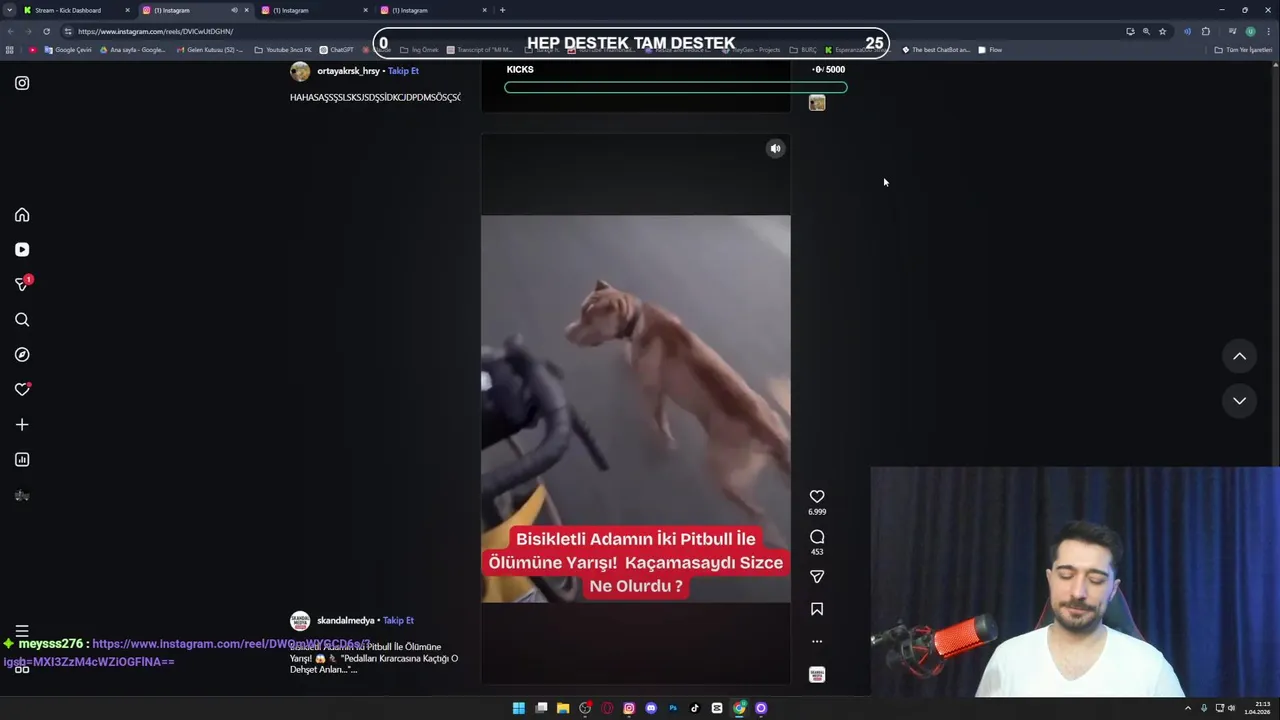Viewport: 1280px width, 720px height.
Task: Open Instagram direct messages
Action: point(22,285)
